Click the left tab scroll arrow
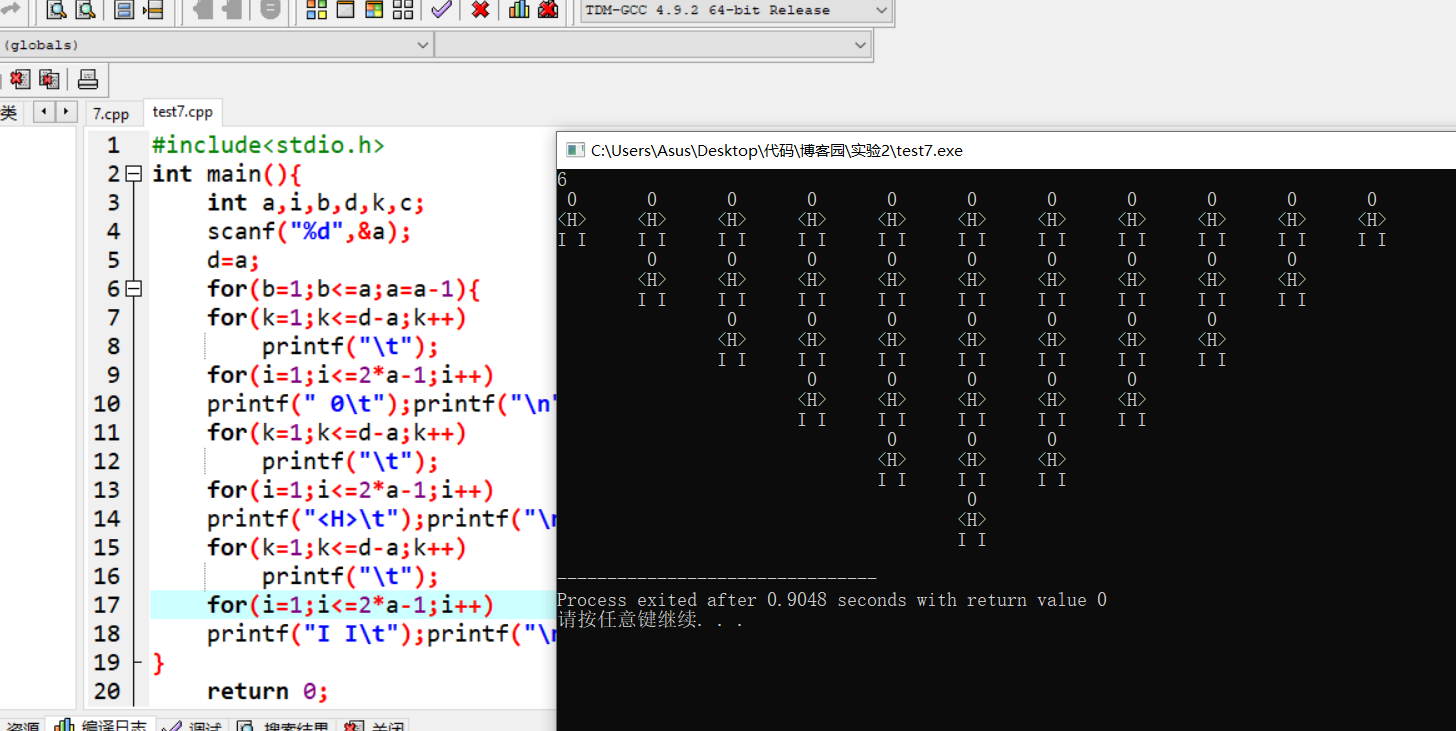1456x731 pixels. 45,112
